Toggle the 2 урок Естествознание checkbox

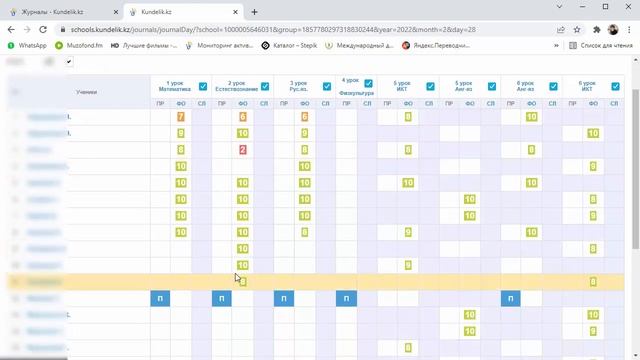265,86
